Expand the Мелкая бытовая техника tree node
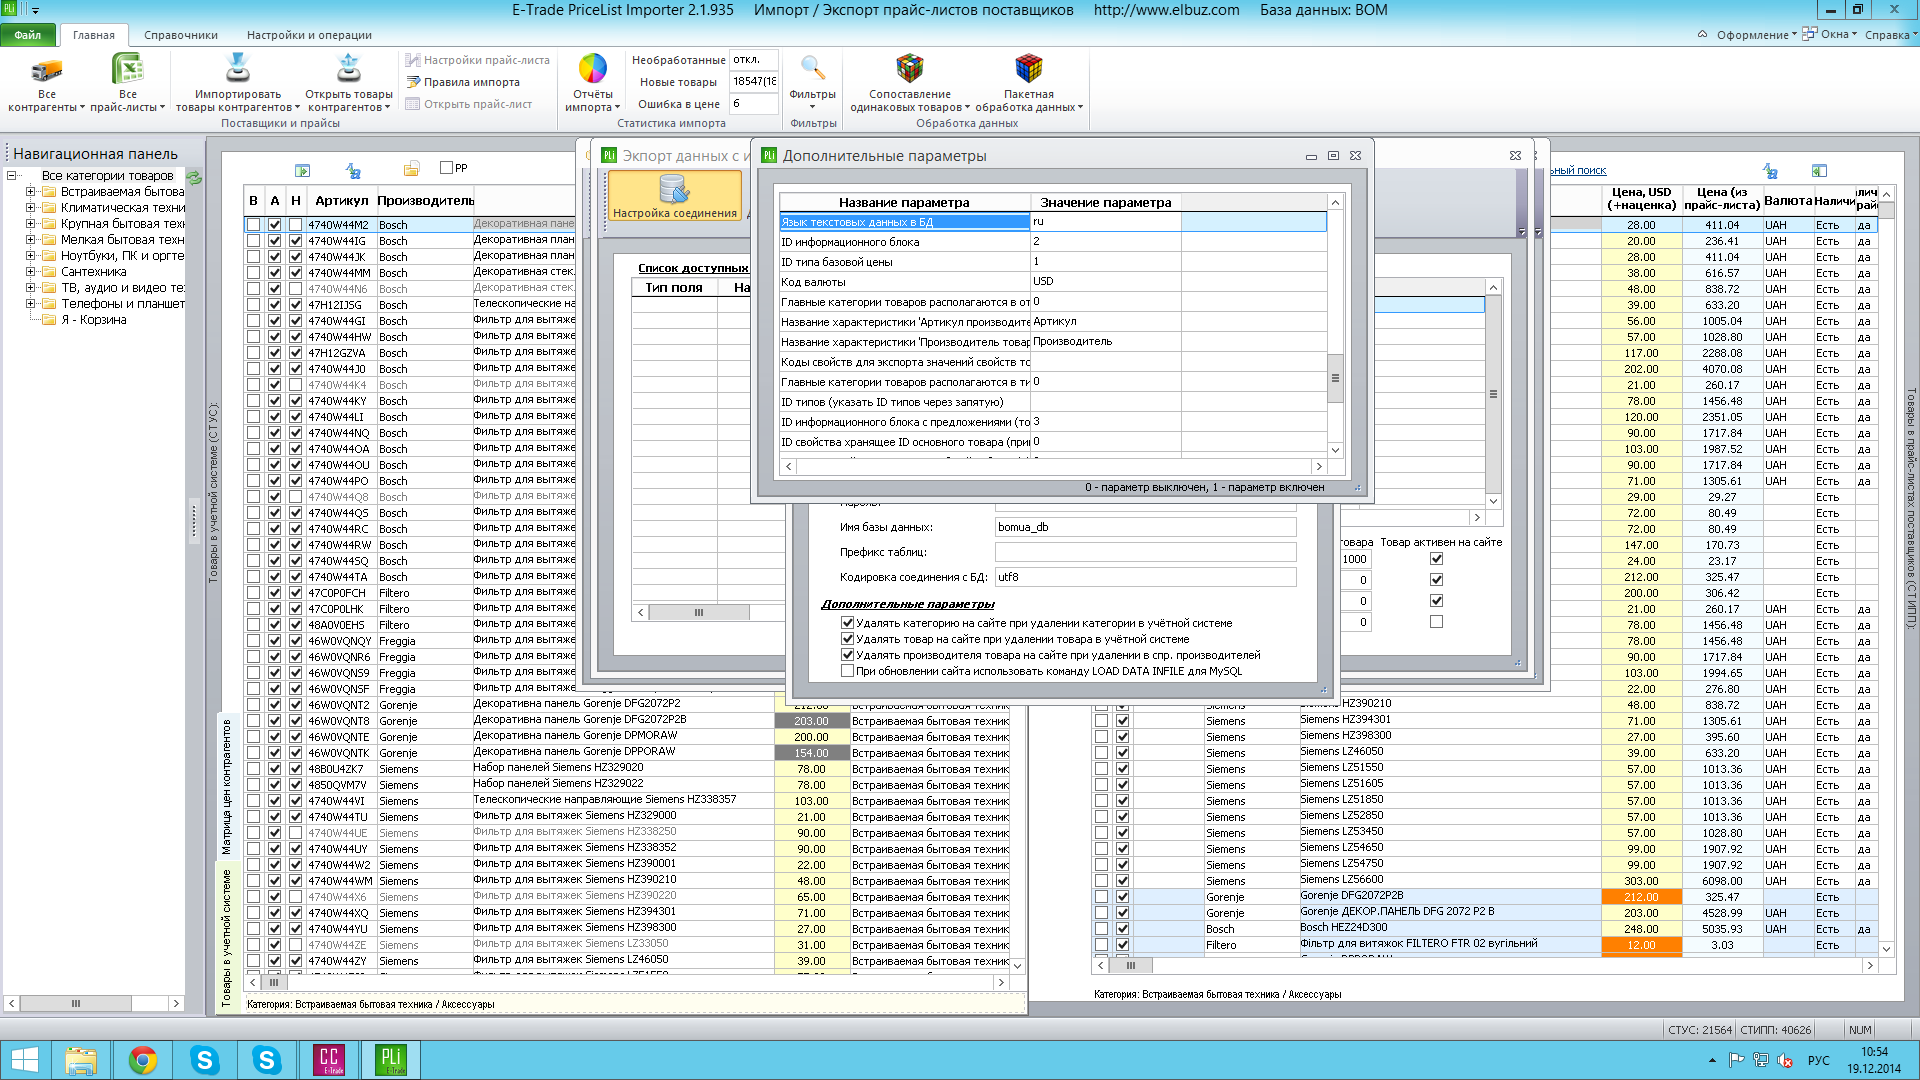1920x1080 pixels. [30, 240]
